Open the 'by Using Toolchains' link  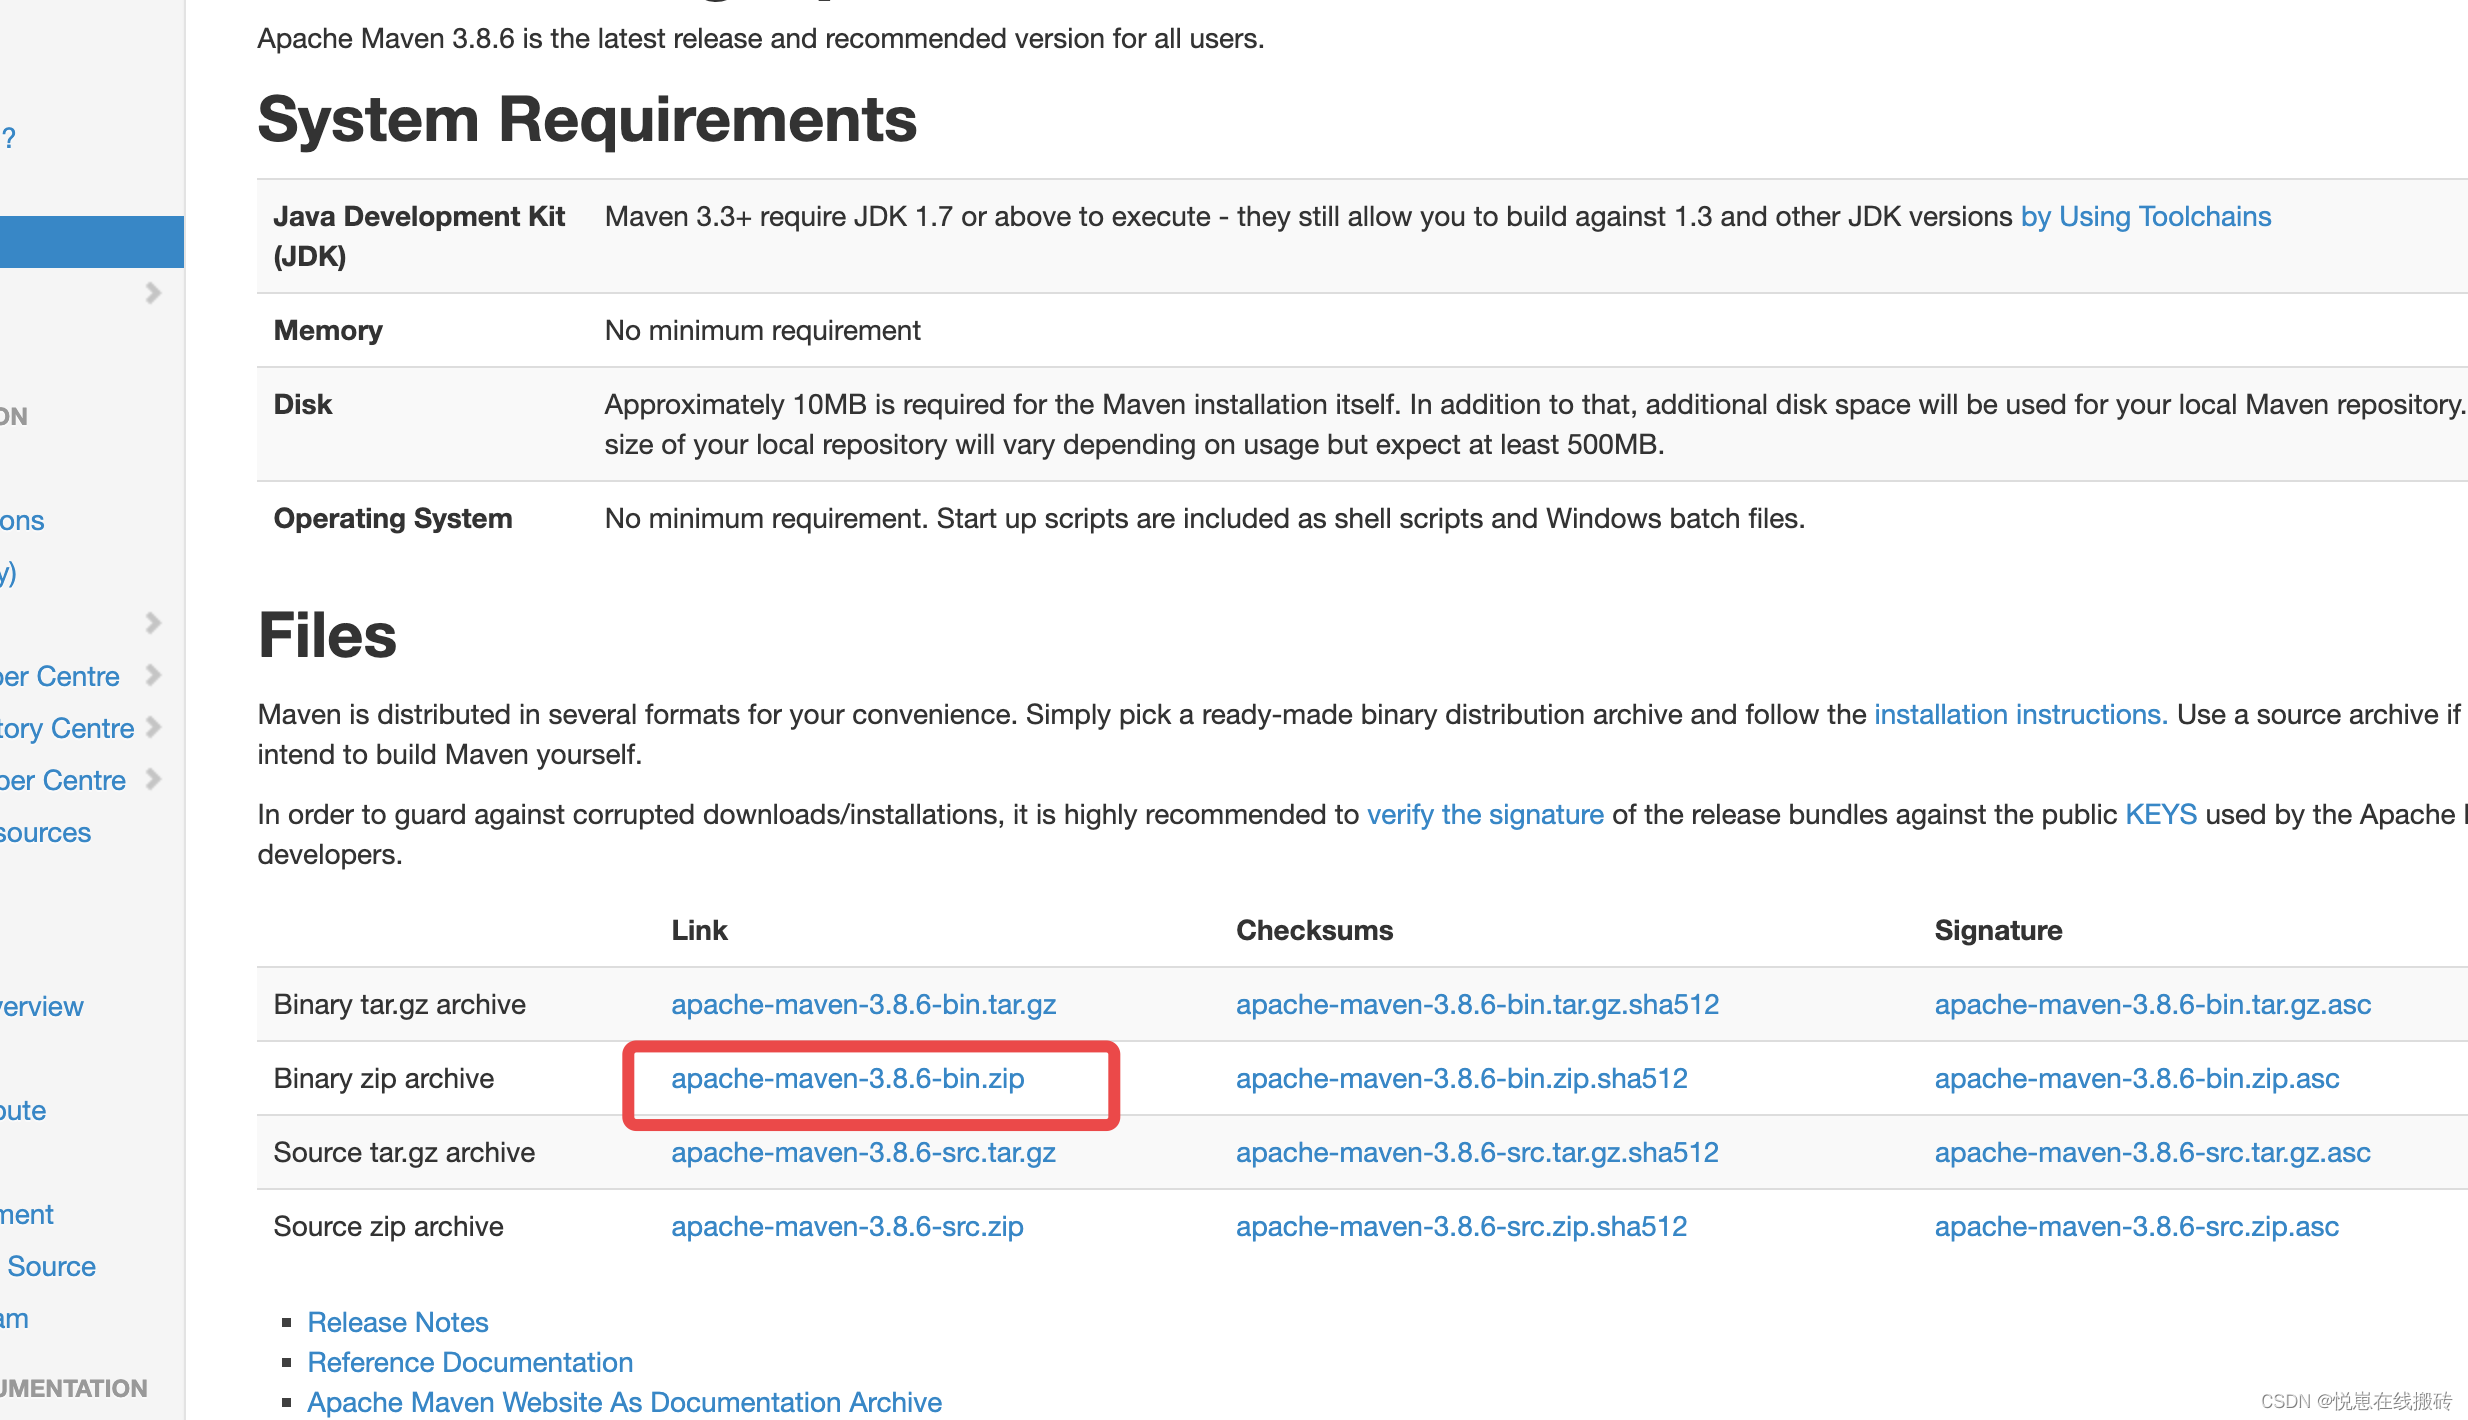(2145, 216)
